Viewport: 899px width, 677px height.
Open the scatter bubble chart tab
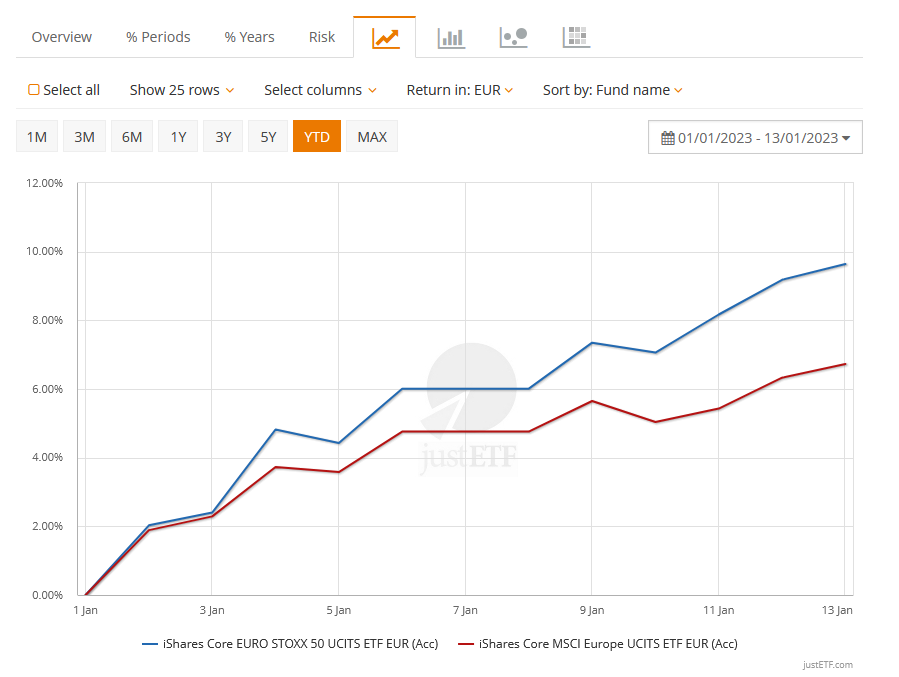click(513, 38)
